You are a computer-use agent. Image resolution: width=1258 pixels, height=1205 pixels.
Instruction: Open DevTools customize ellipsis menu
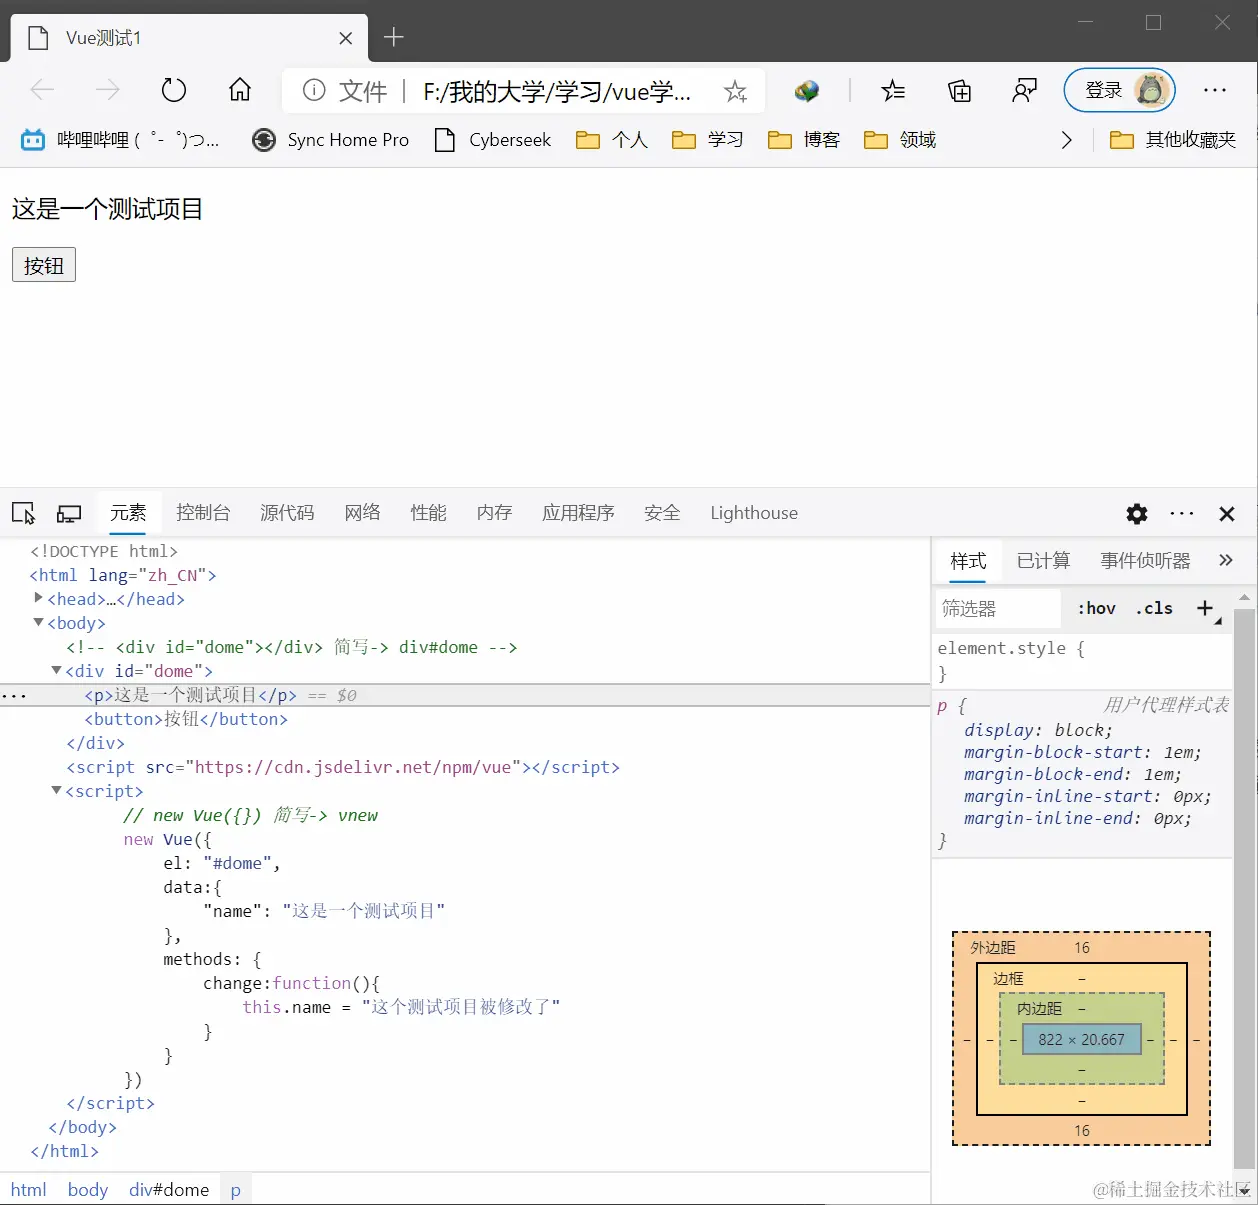[1182, 513]
